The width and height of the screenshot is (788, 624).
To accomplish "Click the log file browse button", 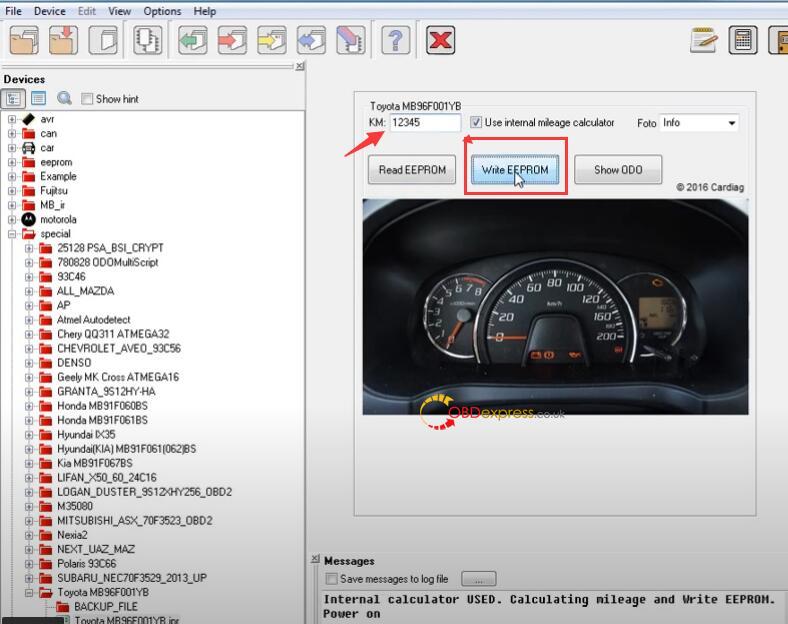I will [478, 579].
